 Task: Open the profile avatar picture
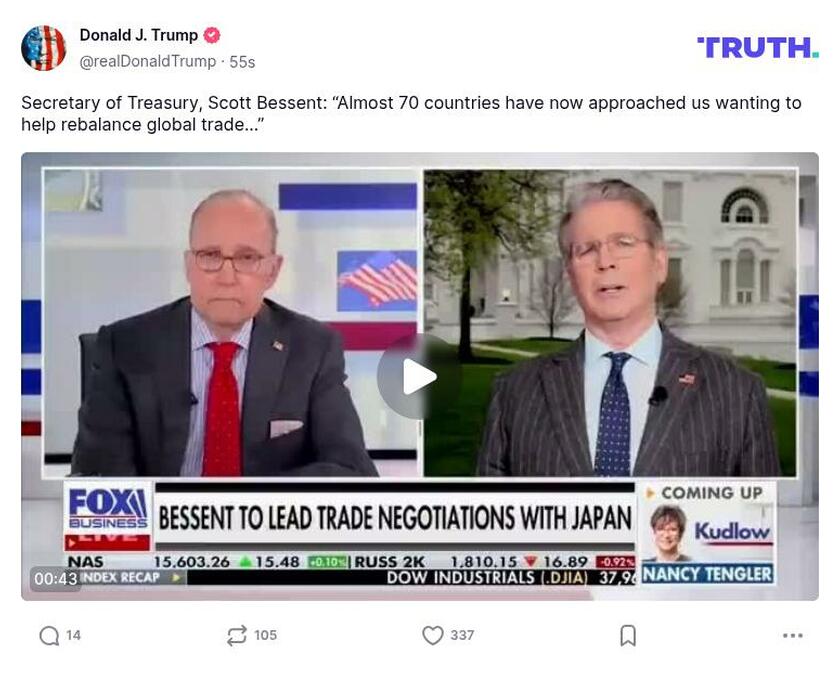(x=43, y=48)
